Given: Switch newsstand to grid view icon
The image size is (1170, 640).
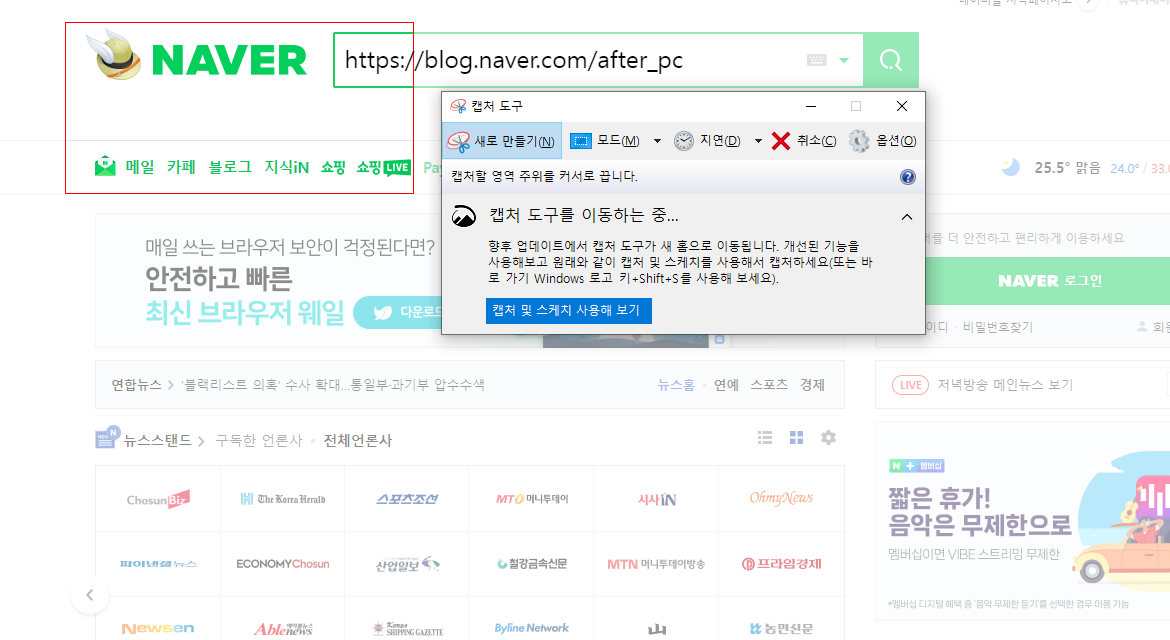Looking at the screenshot, I should point(796,438).
